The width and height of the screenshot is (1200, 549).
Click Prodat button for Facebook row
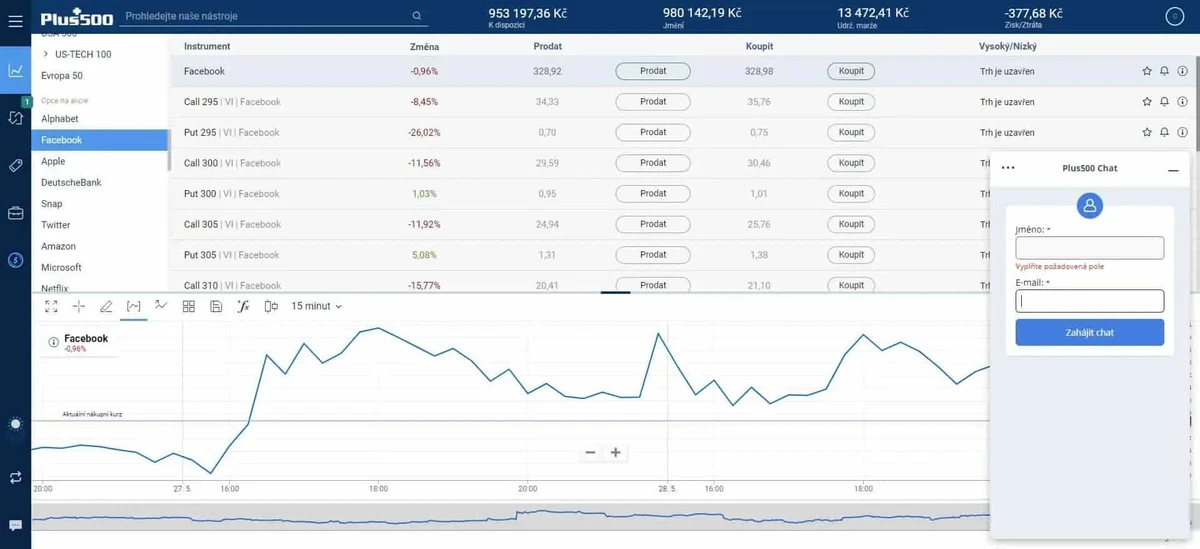coord(653,71)
